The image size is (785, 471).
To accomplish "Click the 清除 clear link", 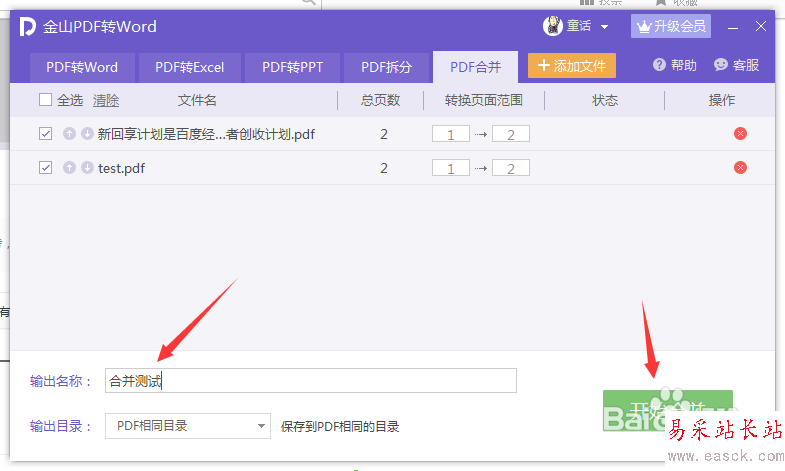I will tap(106, 101).
